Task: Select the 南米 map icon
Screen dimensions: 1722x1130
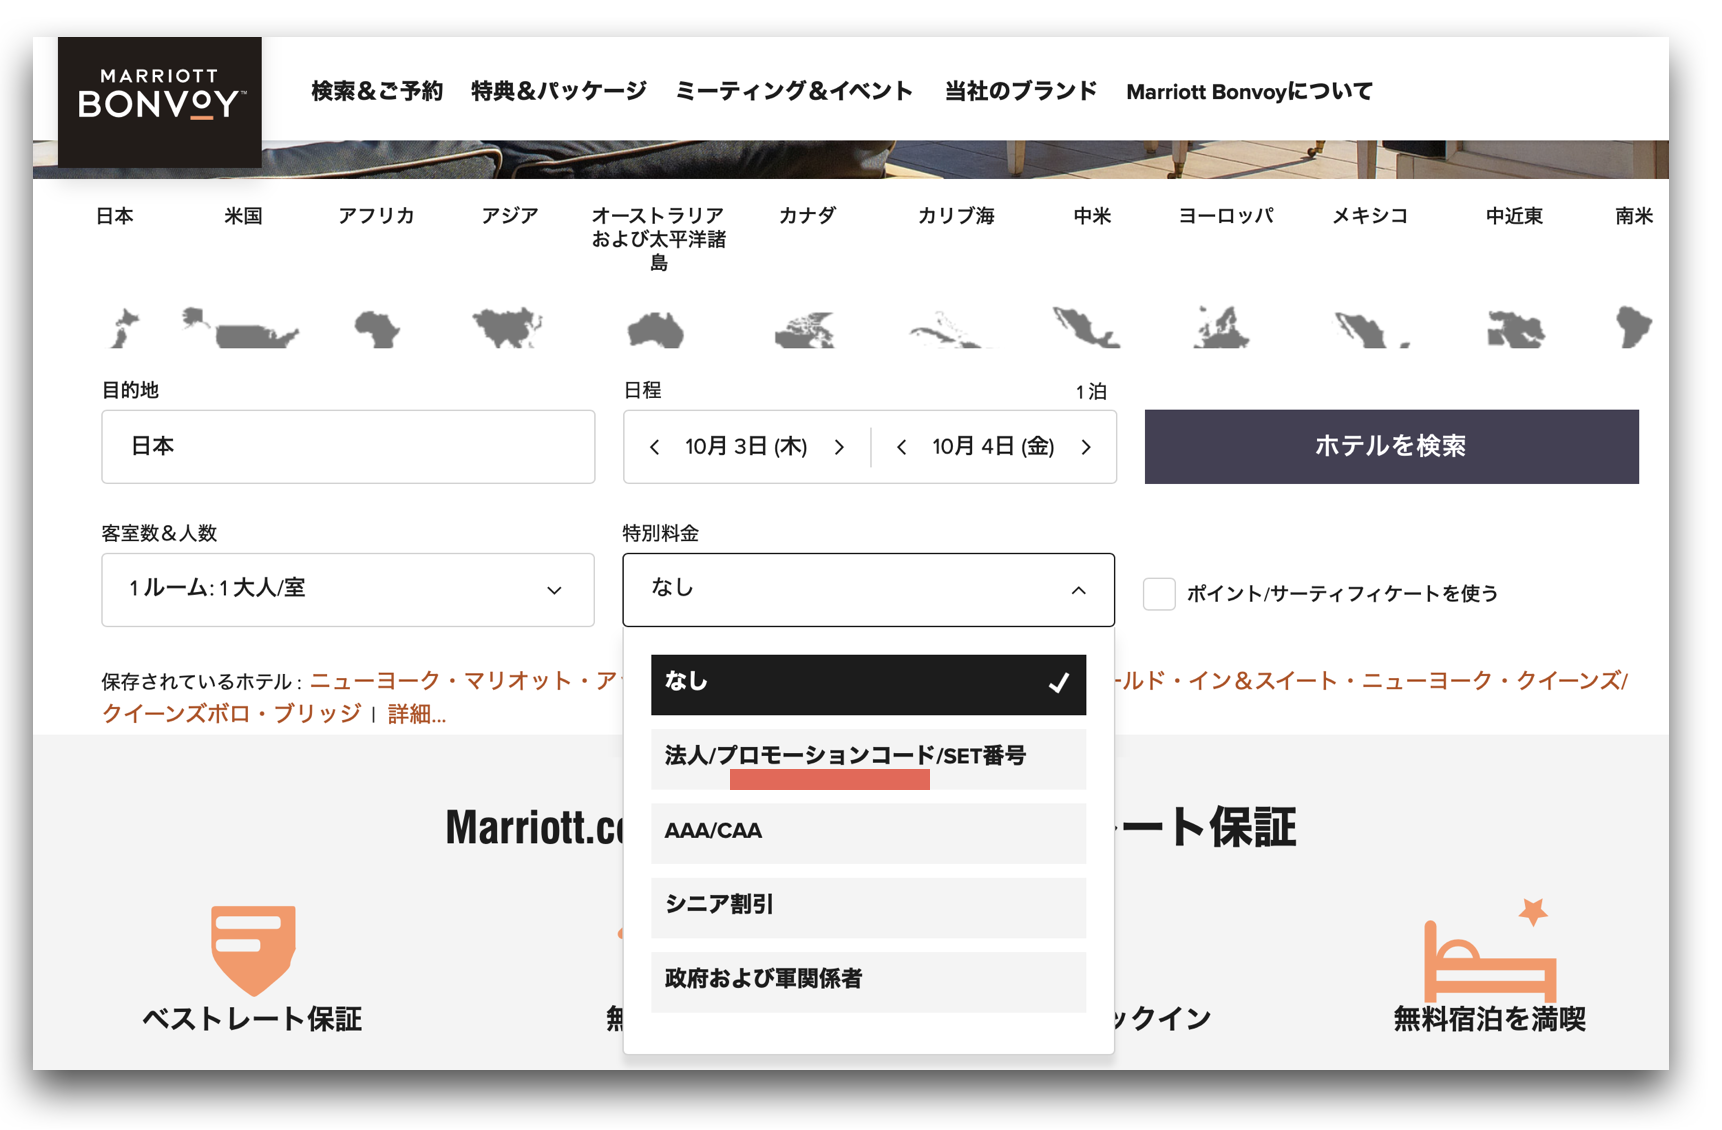Action: coord(1633,327)
